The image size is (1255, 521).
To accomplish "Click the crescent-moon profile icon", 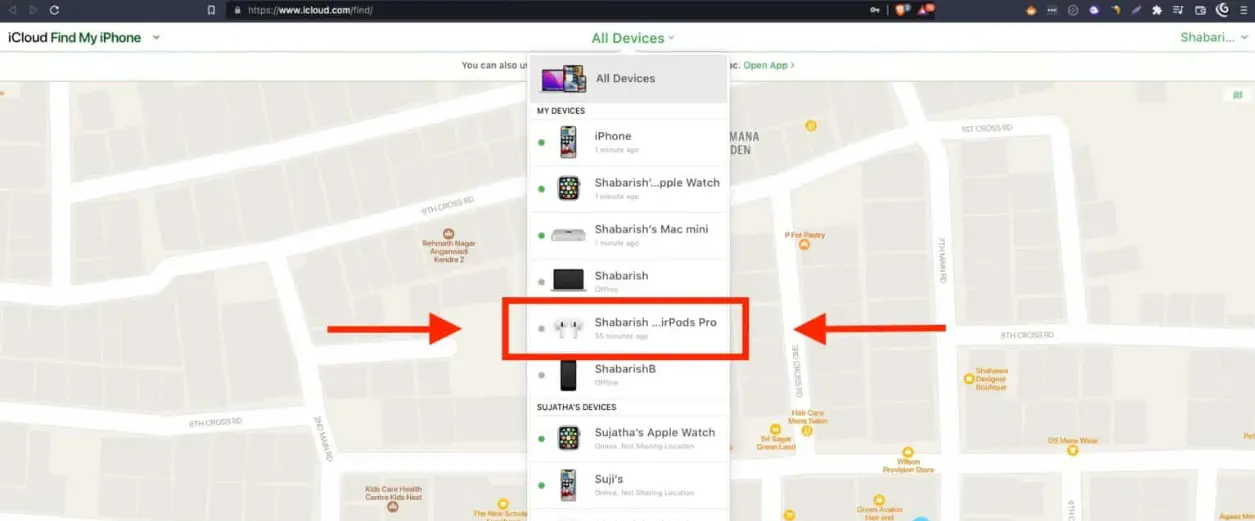I will pos(1222,10).
